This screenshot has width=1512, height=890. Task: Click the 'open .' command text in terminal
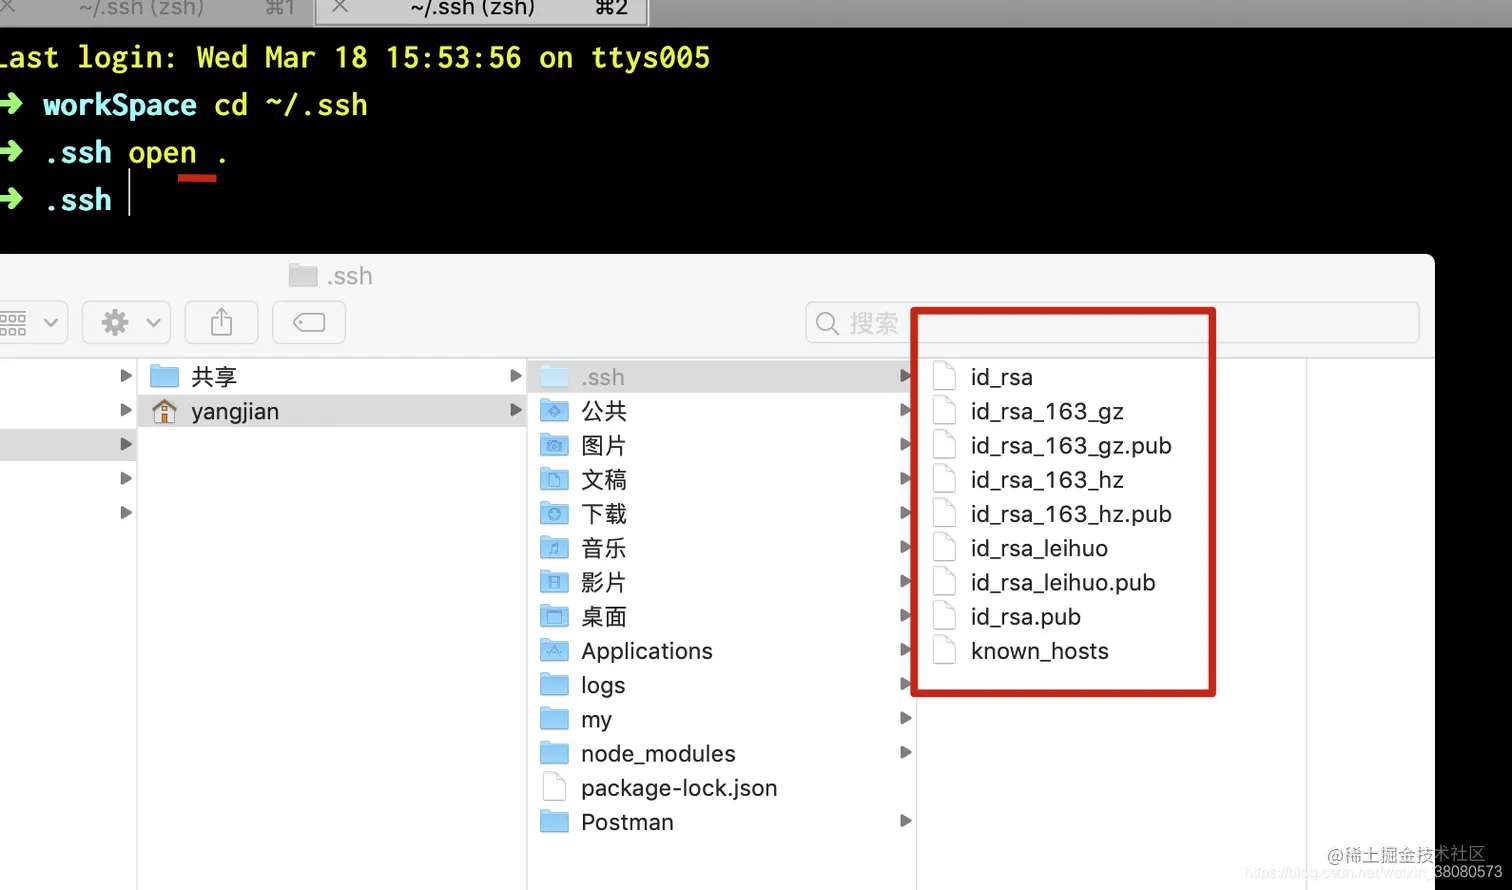click(x=178, y=153)
